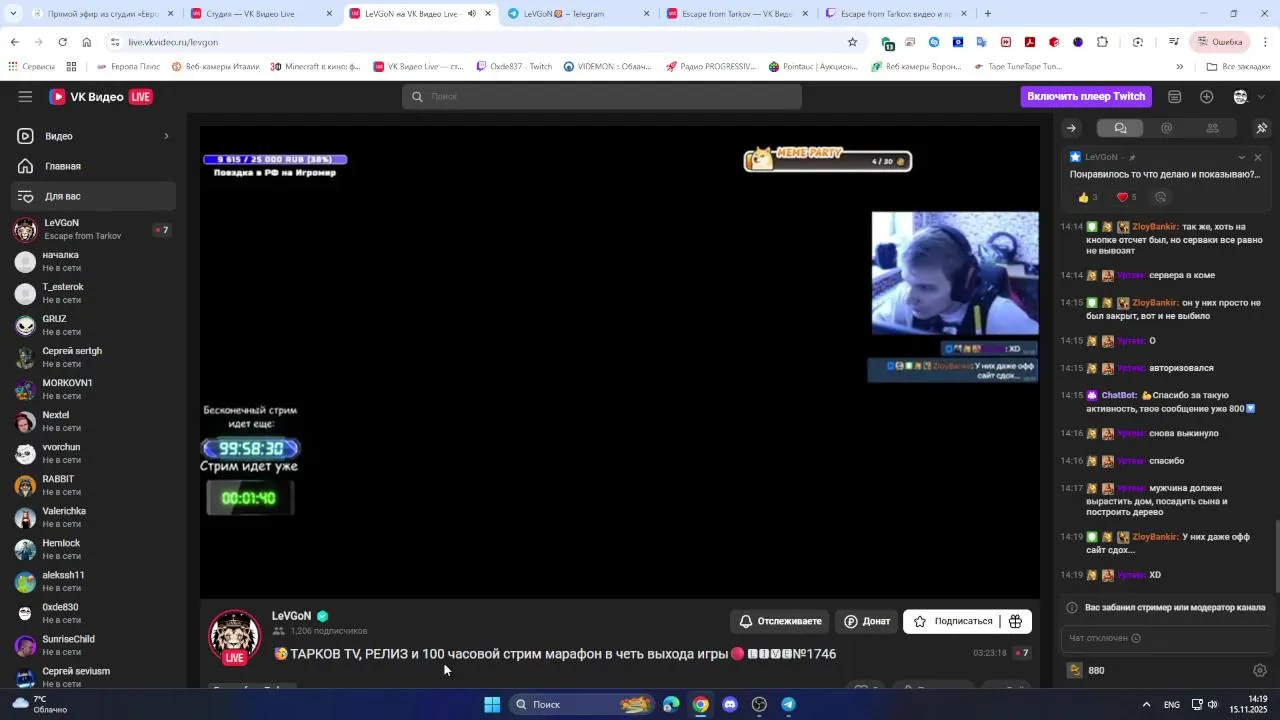The height and width of the screenshot is (720, 1280).
Task: Click the Поиск taskbar search box
Action: coord(583,704)
